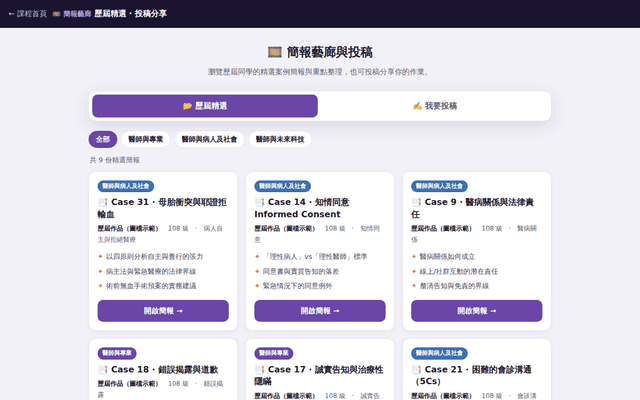The width and height of the screenshot is (640, 400).
Task: Click the small gallery icon in top breadcrumb
Action: tap(56, 14)
